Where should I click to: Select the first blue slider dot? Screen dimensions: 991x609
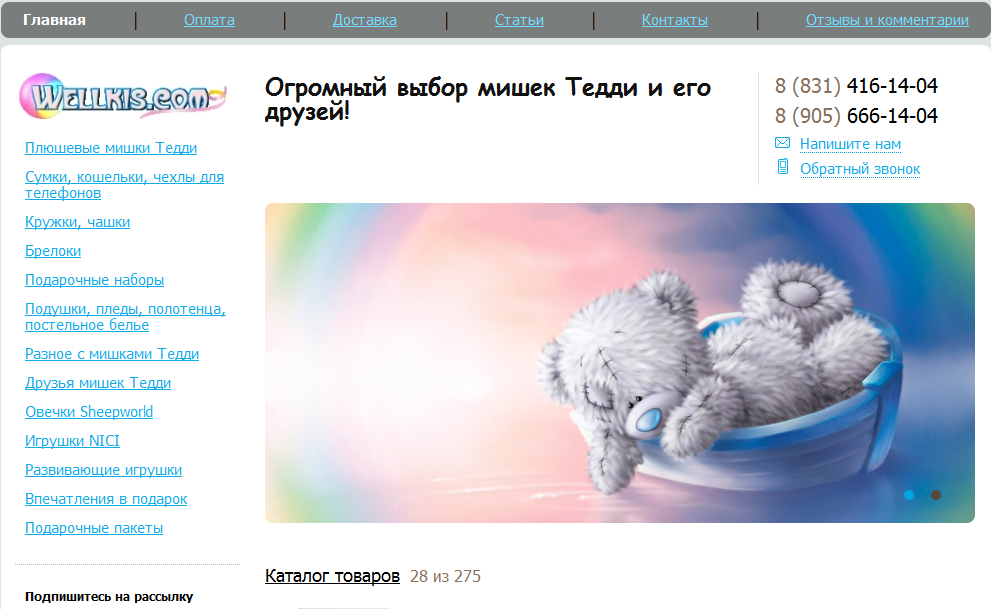[x=909, y=495]
